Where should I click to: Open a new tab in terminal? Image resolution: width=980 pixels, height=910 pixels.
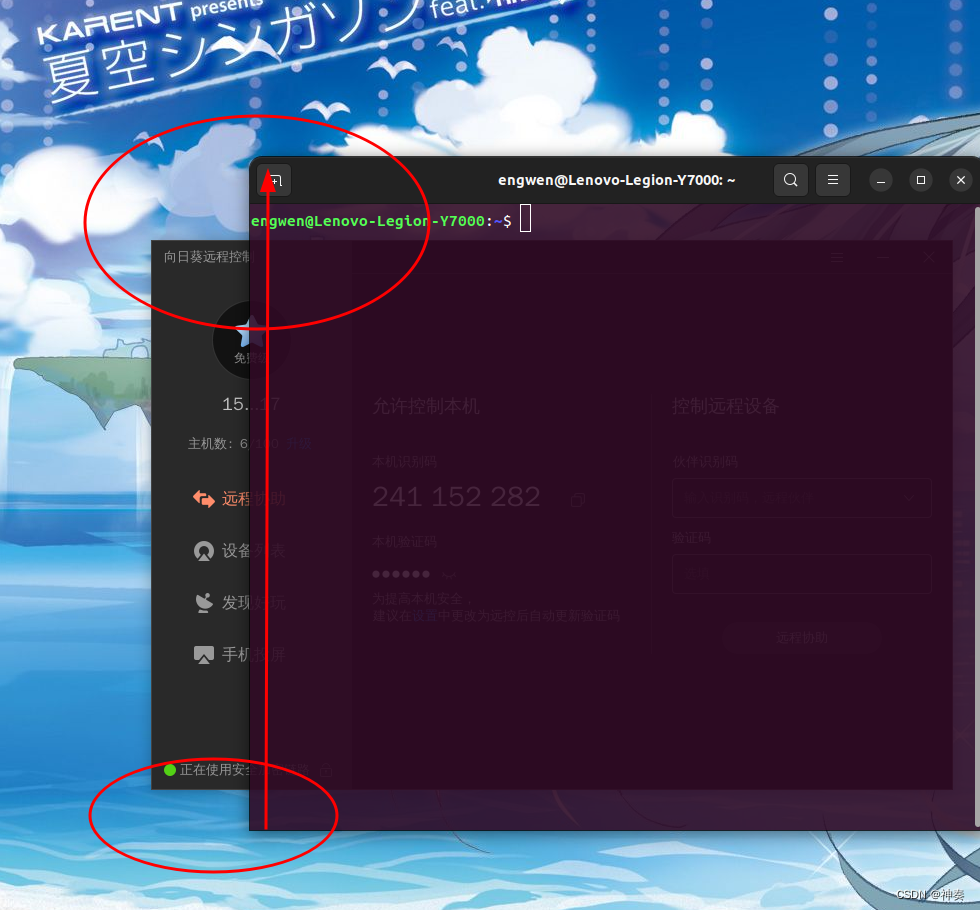point(274,181)
